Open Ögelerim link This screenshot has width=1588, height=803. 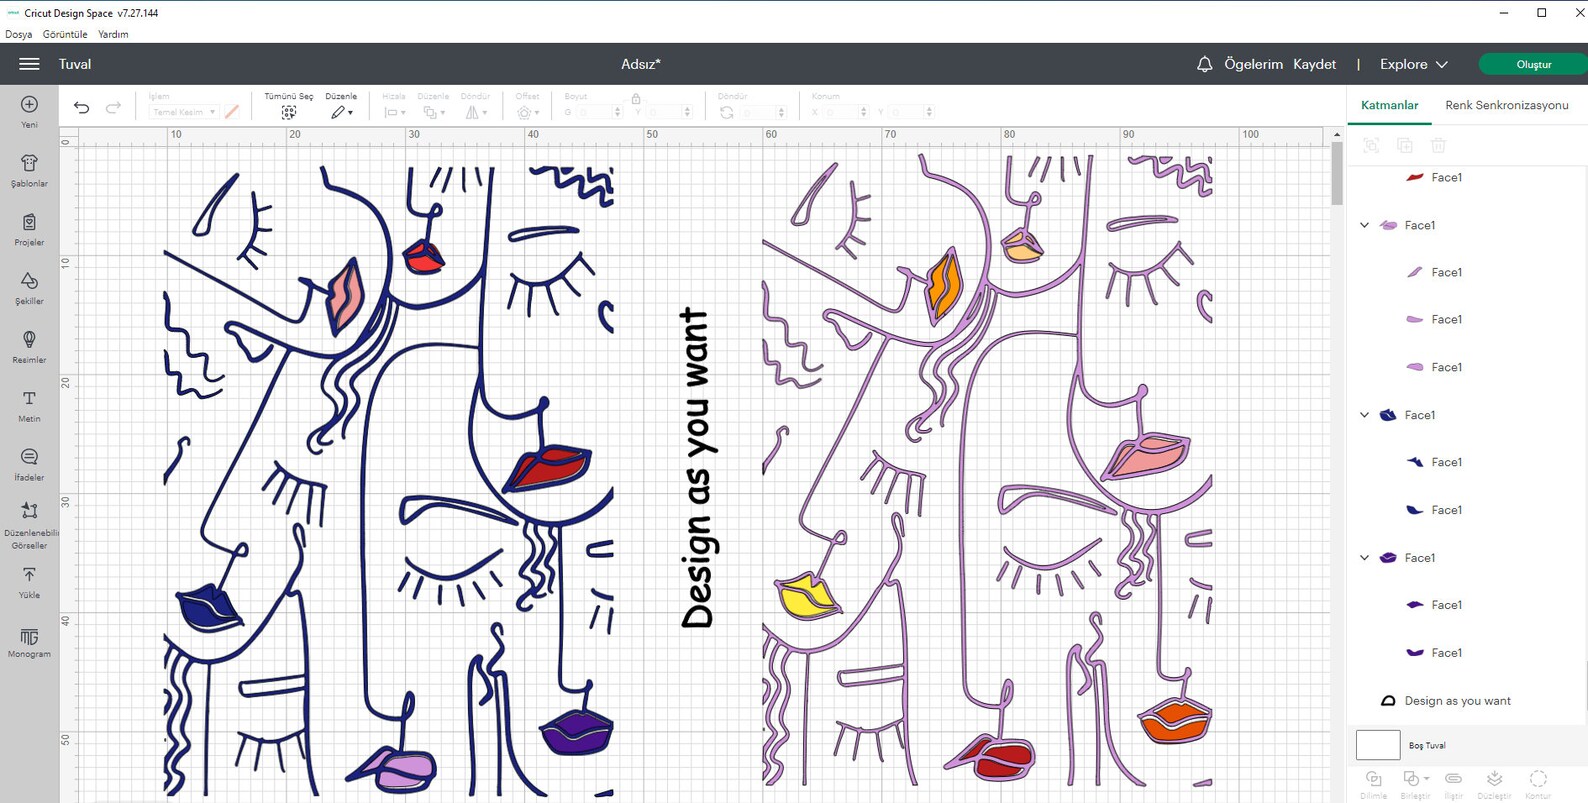click(1253, 64)
